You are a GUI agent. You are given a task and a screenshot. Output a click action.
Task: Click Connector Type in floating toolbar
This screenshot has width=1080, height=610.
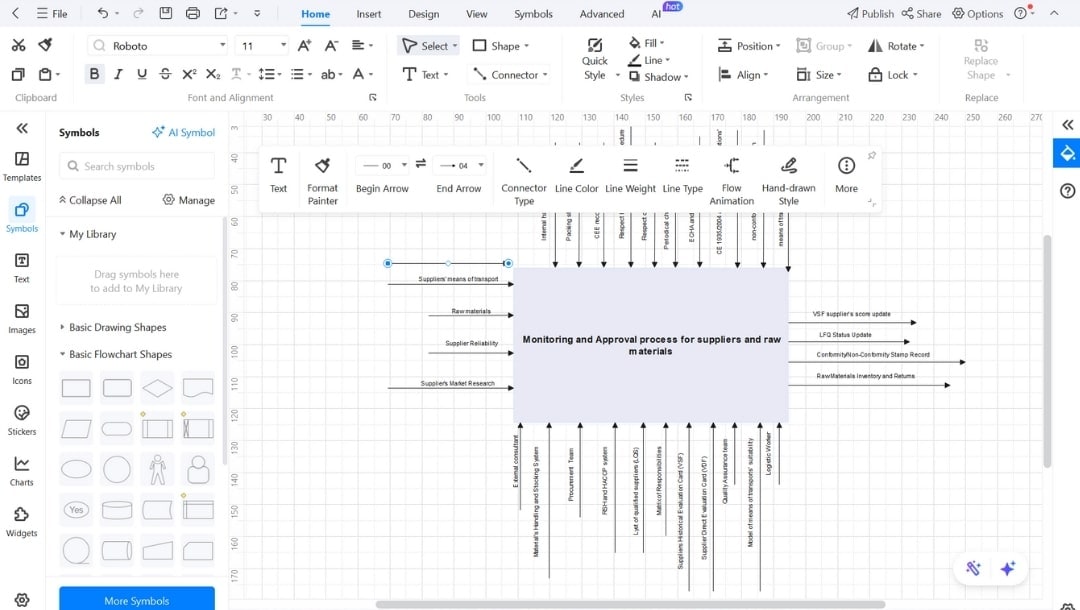(x=523, y=181)
